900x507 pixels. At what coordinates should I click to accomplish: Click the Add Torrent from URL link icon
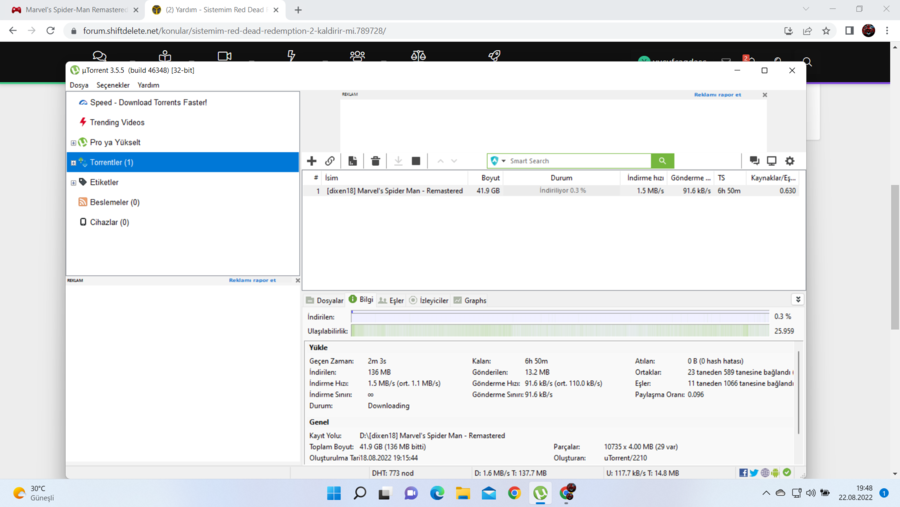(330, 161)
